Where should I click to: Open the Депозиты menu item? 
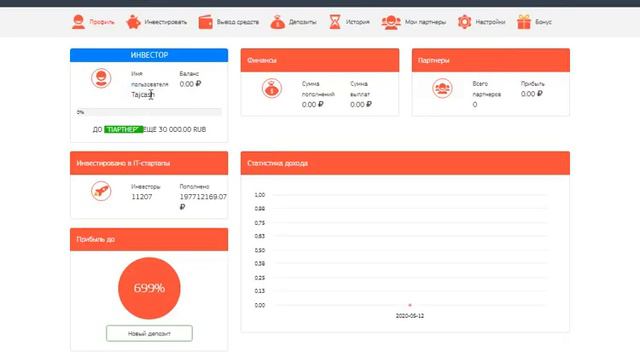coord(302,22)
